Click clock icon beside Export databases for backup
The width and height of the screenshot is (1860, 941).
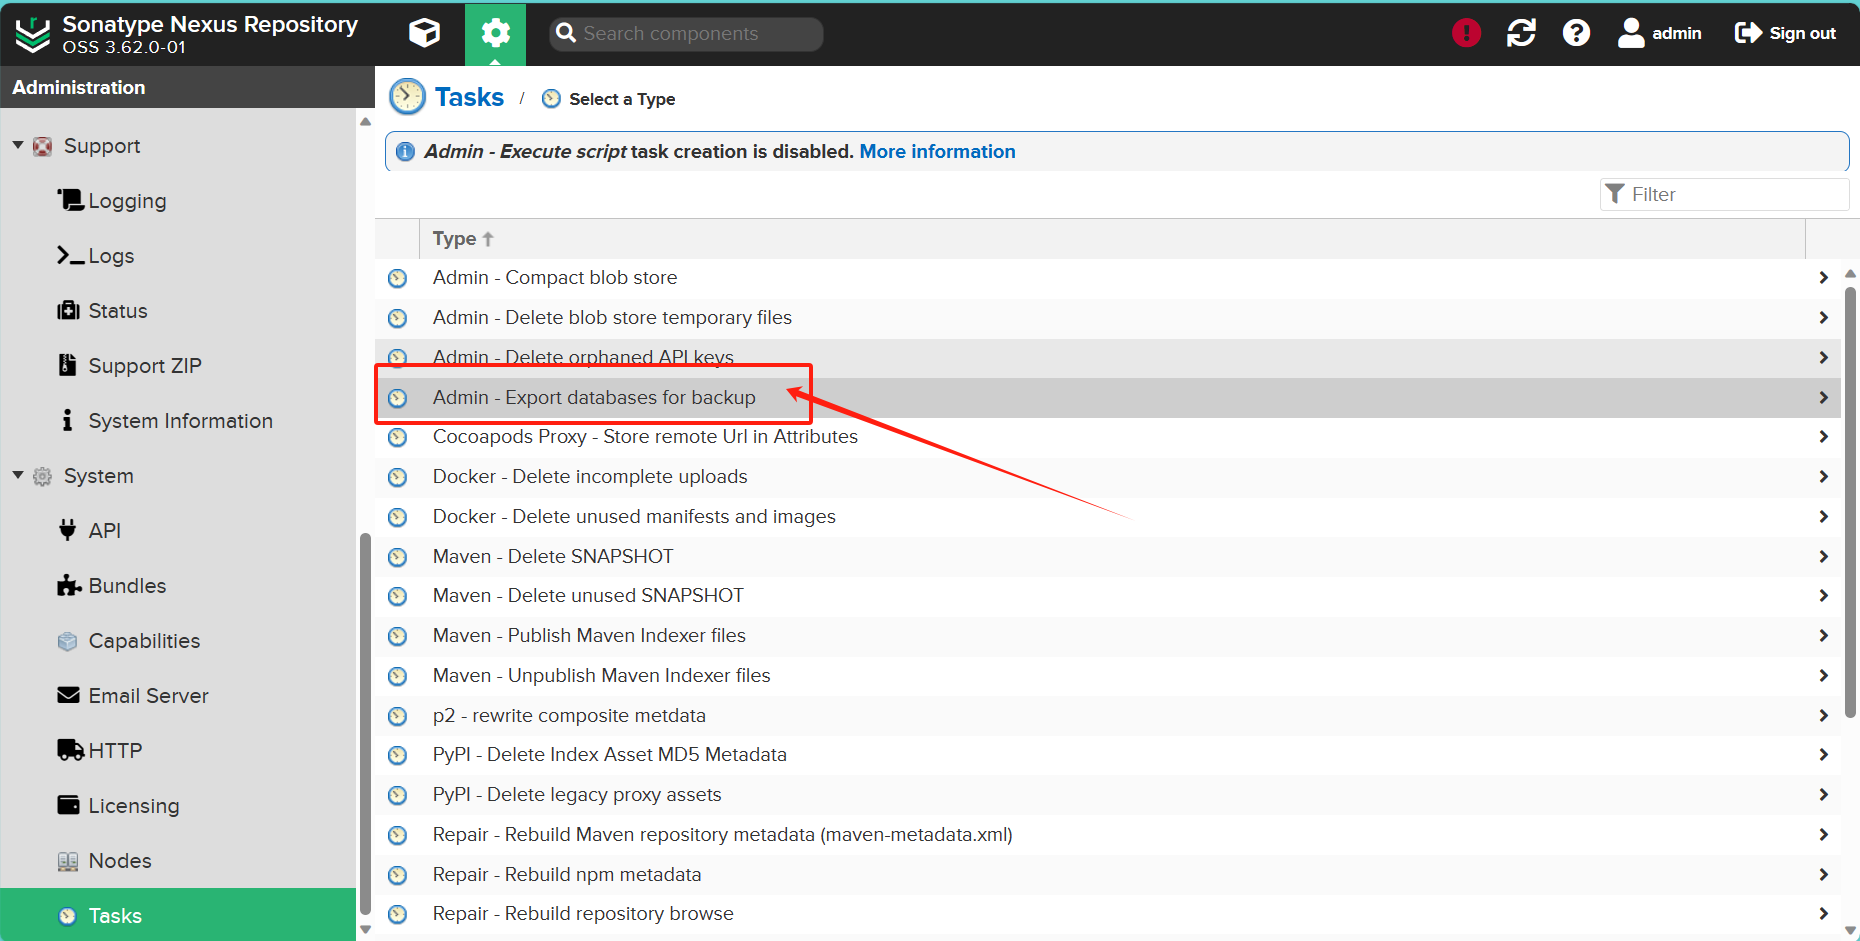pyautogui.click(x=398, y=398)
